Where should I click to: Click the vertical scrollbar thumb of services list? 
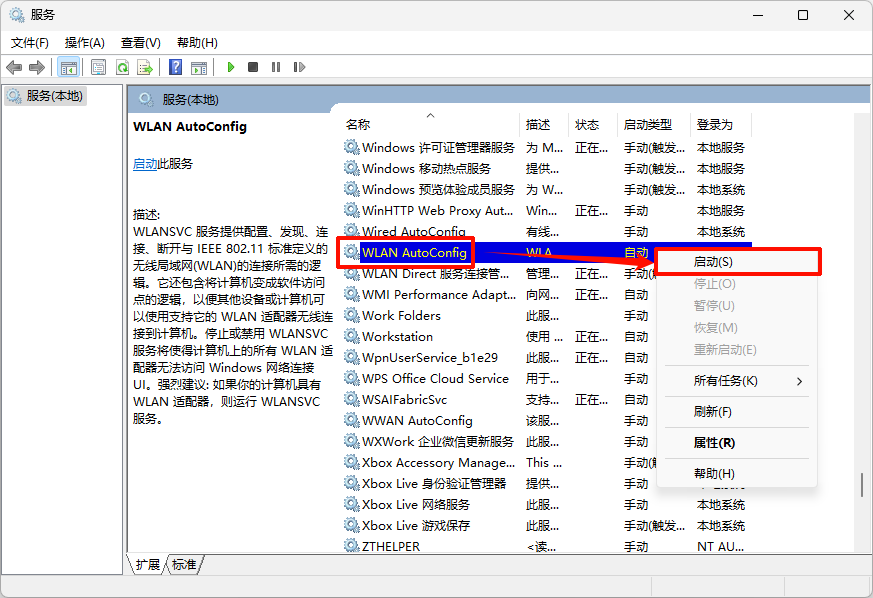click(862, 484)
